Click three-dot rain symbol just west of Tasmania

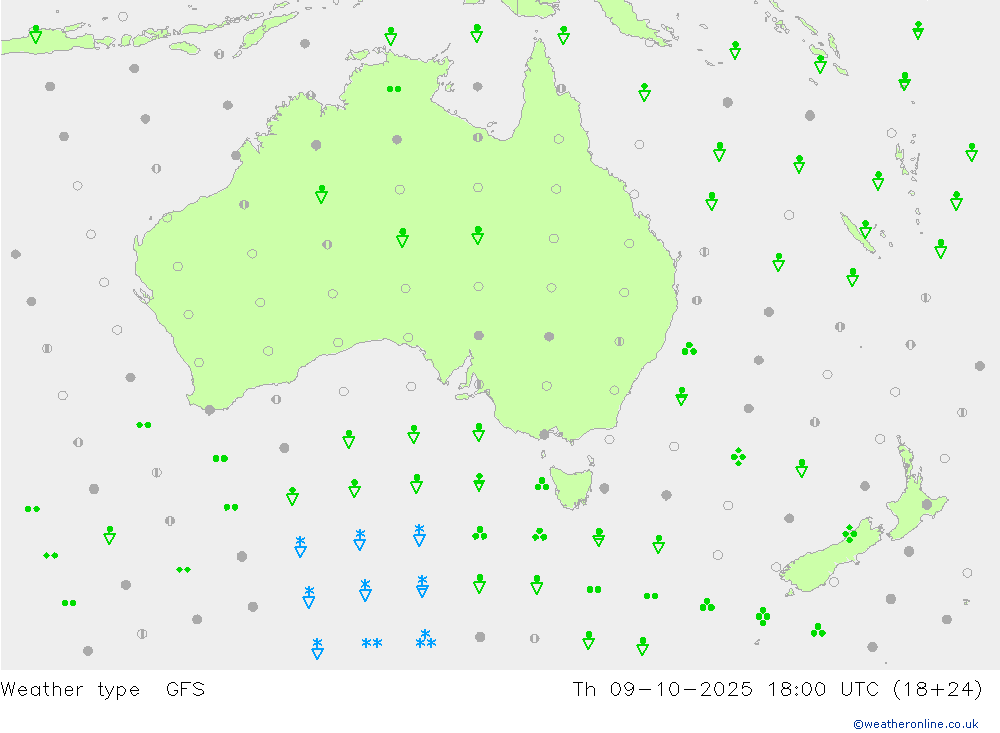click(541, 484)
